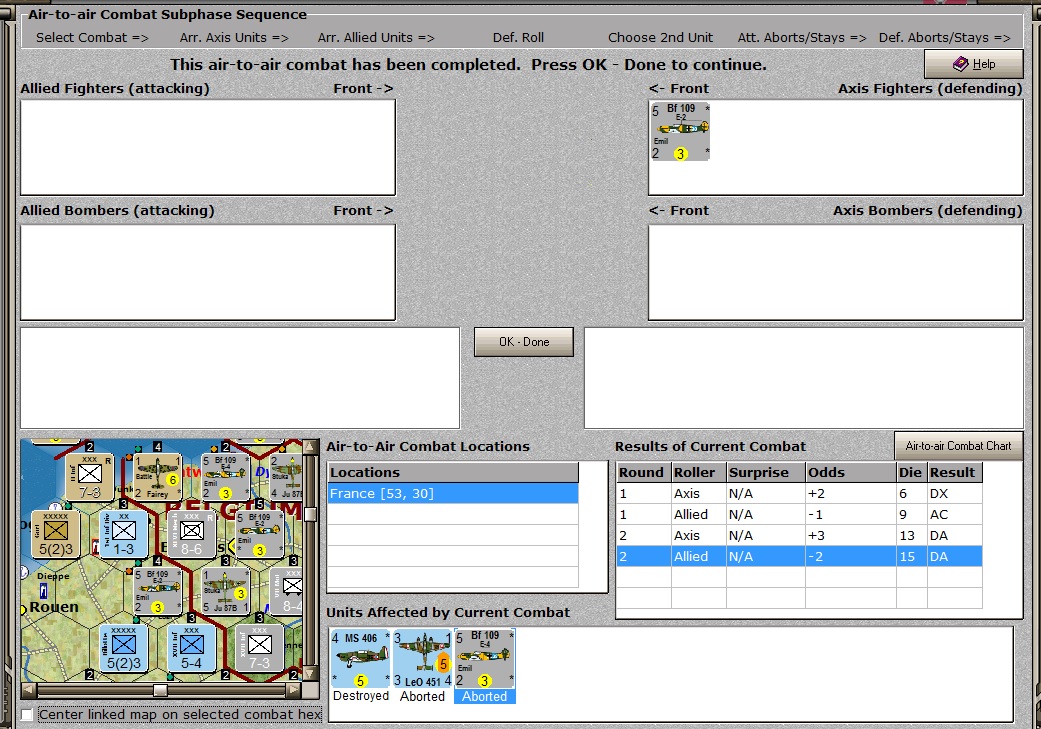1041x729 pixels.
Task: Click the Arr. Axis Units subphase step
Action: pos(234,38)
